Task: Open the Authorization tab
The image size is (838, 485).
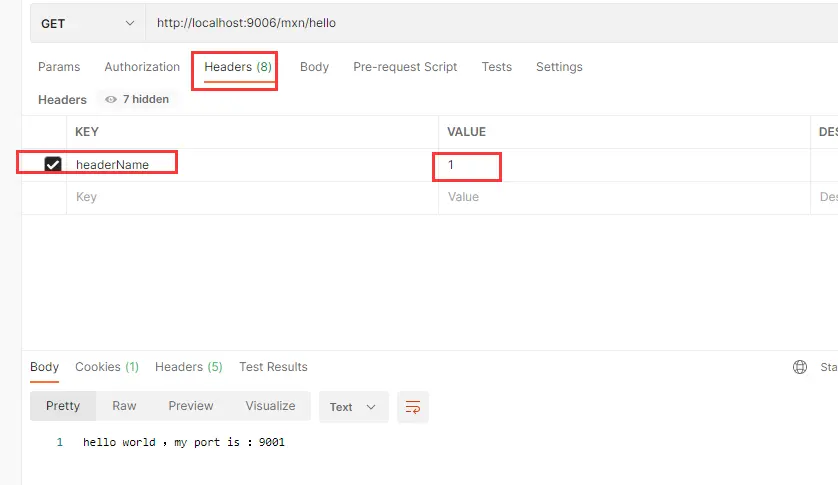Action: tap(142, 67)
